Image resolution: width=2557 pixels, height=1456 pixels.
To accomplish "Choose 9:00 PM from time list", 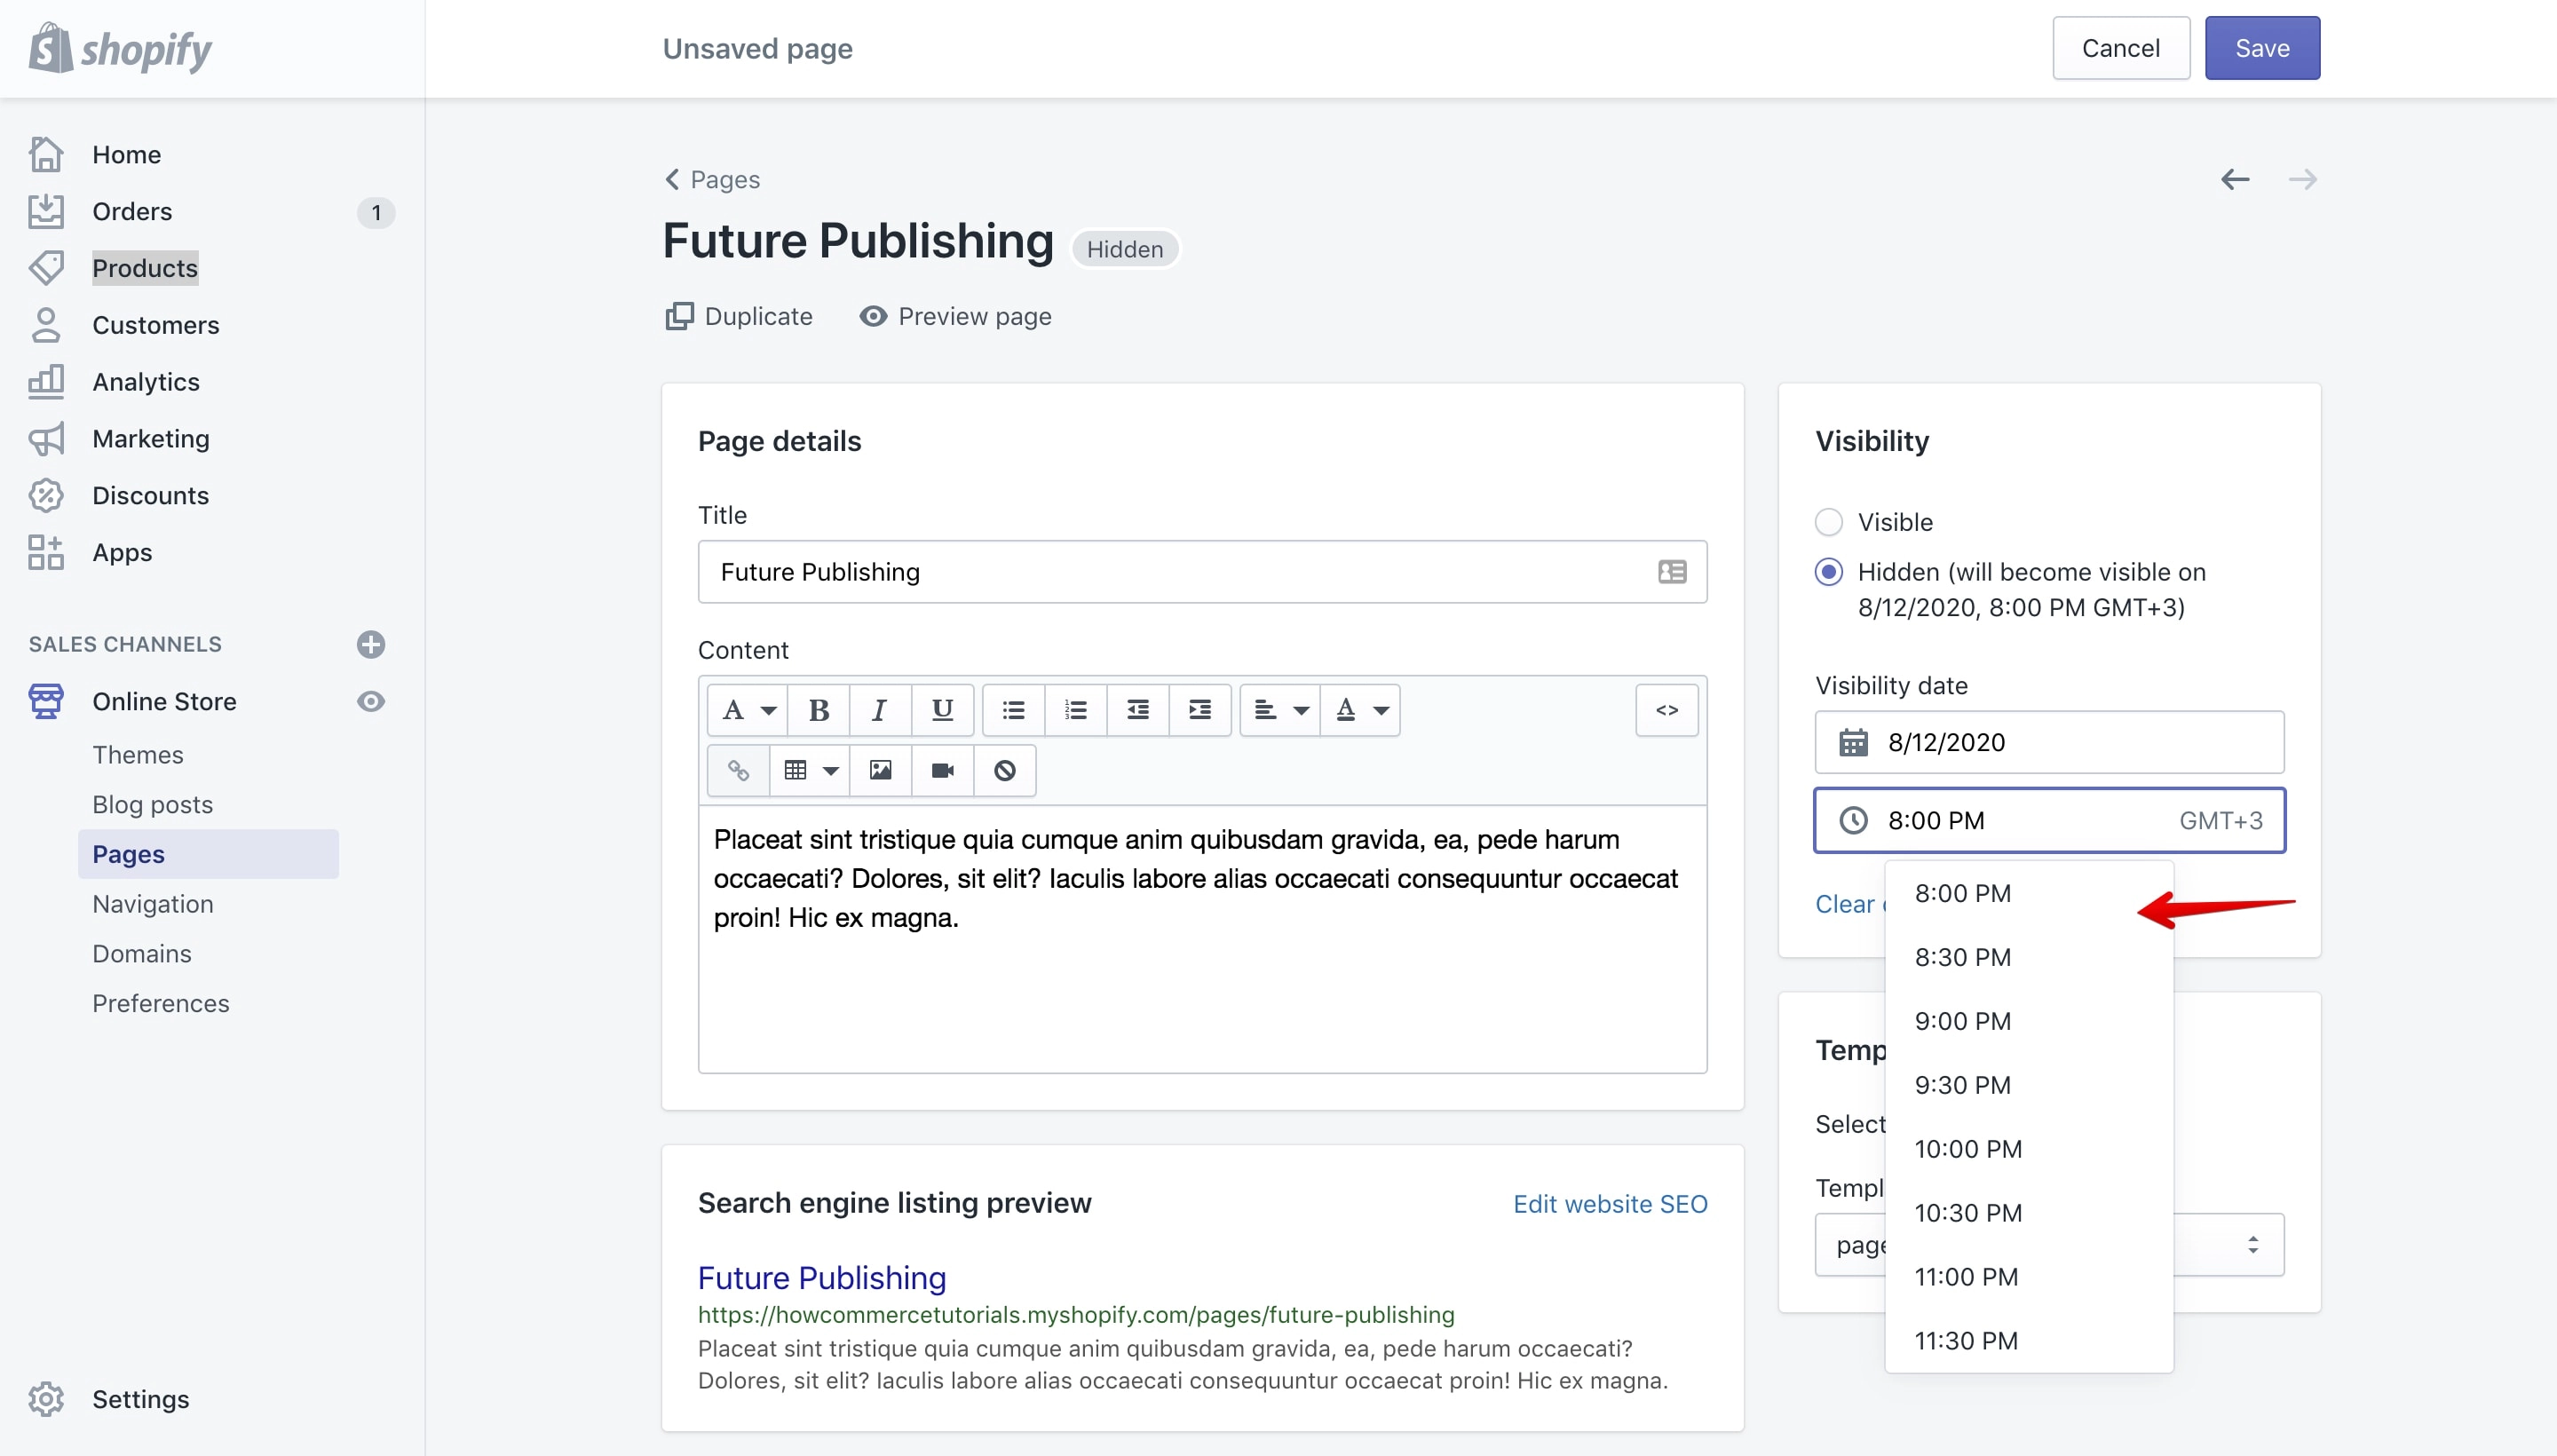I will 2028,1021.
